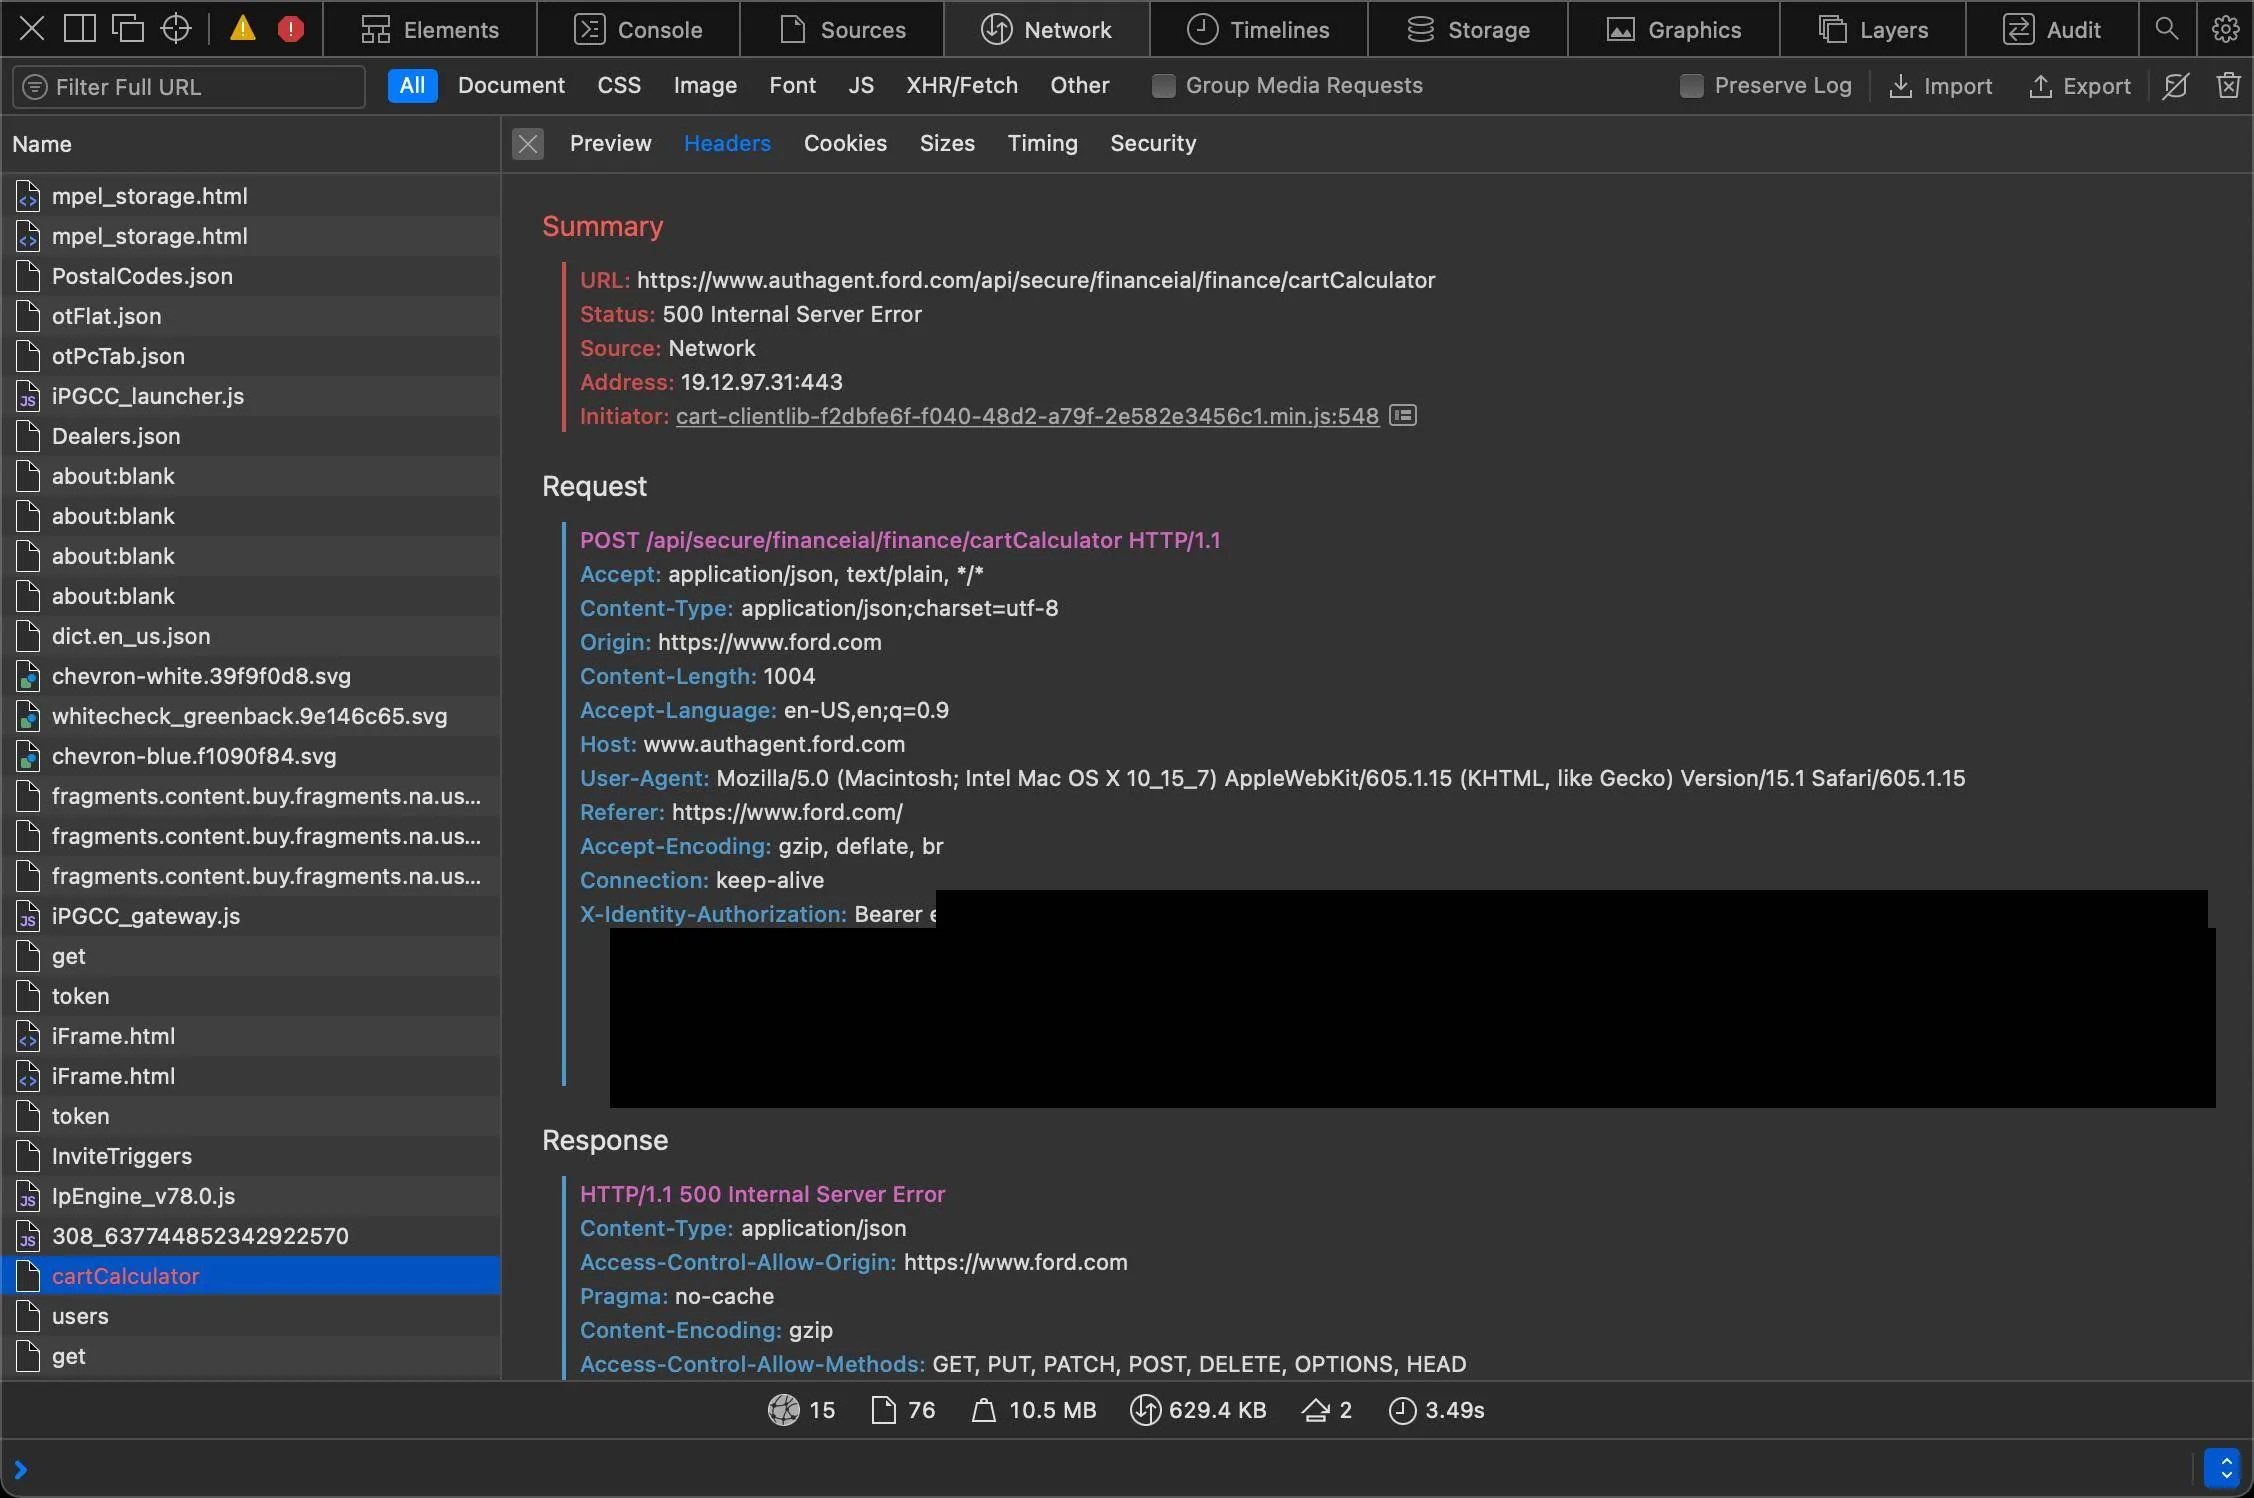Click the Import button

[1940, 86]
